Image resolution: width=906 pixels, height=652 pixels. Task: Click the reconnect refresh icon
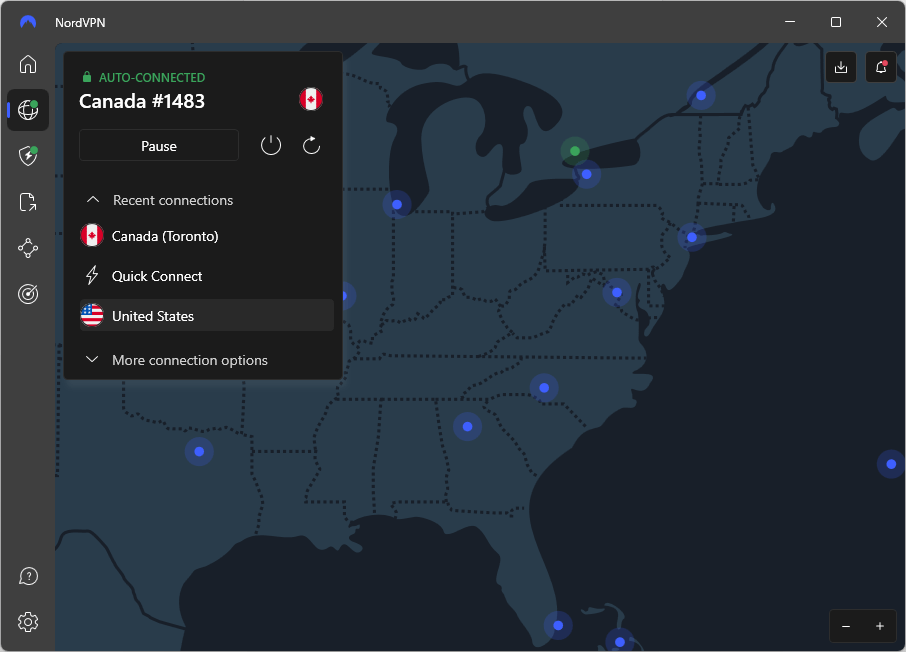coord(311,145)
